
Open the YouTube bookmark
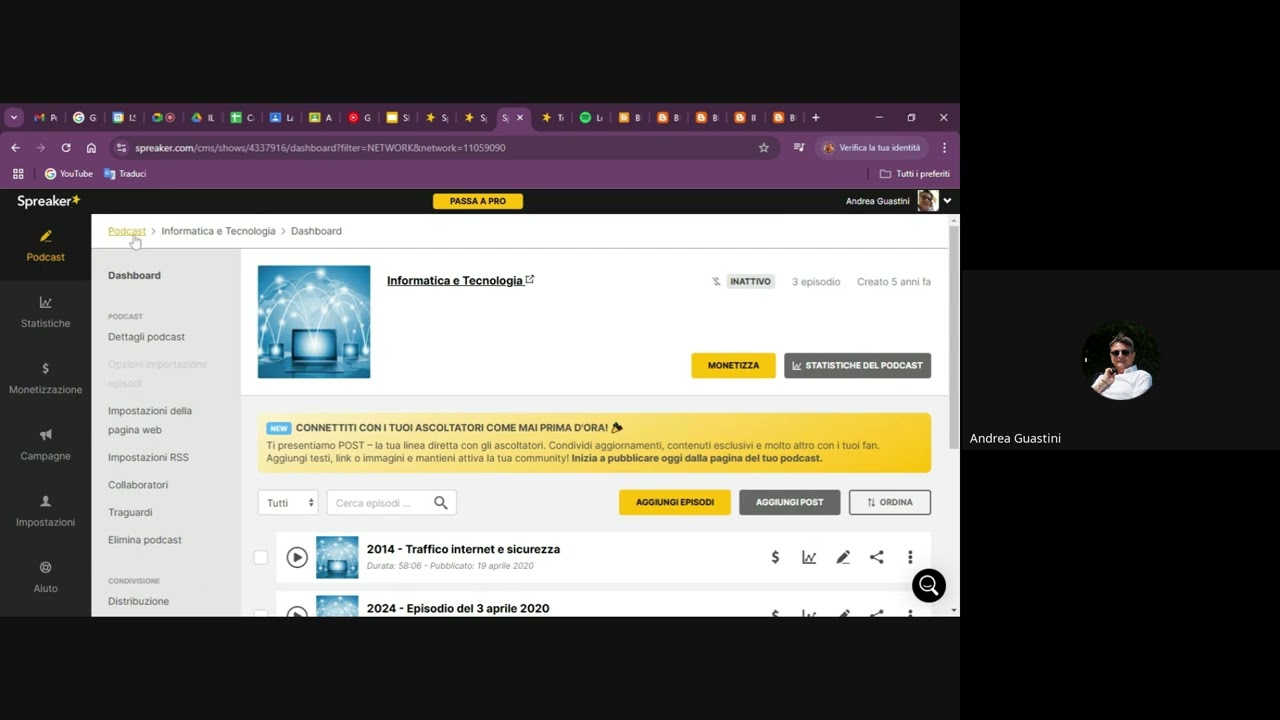click(x=68, y=173)
